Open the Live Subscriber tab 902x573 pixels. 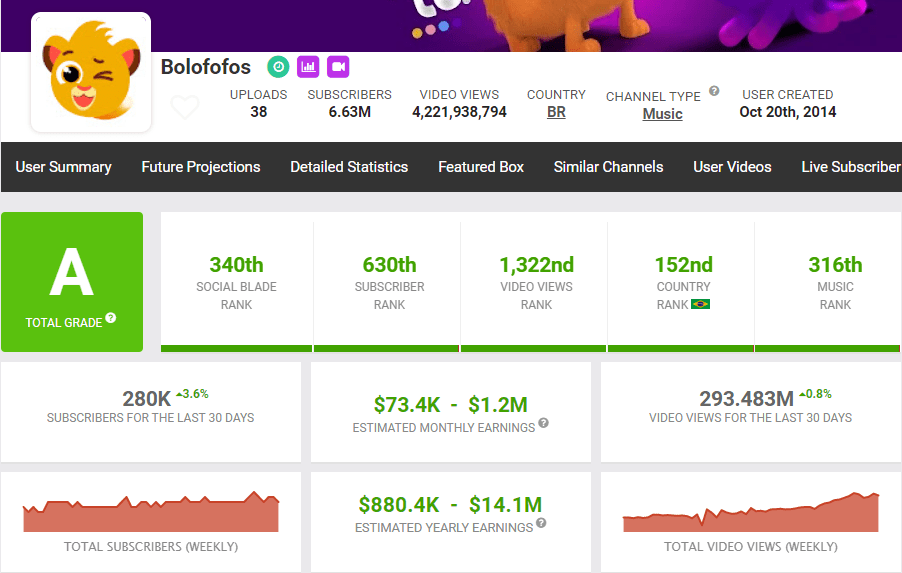pos(851,167)
